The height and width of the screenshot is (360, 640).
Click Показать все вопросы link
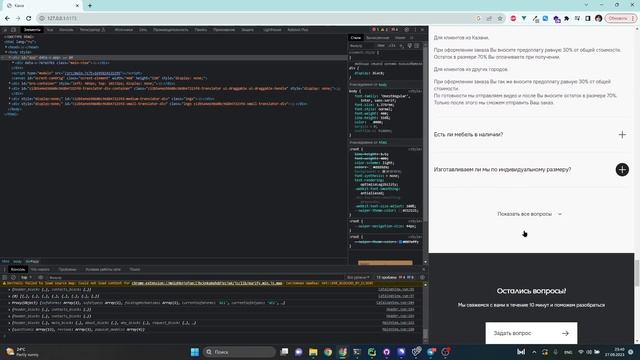[x=529, y=214]
